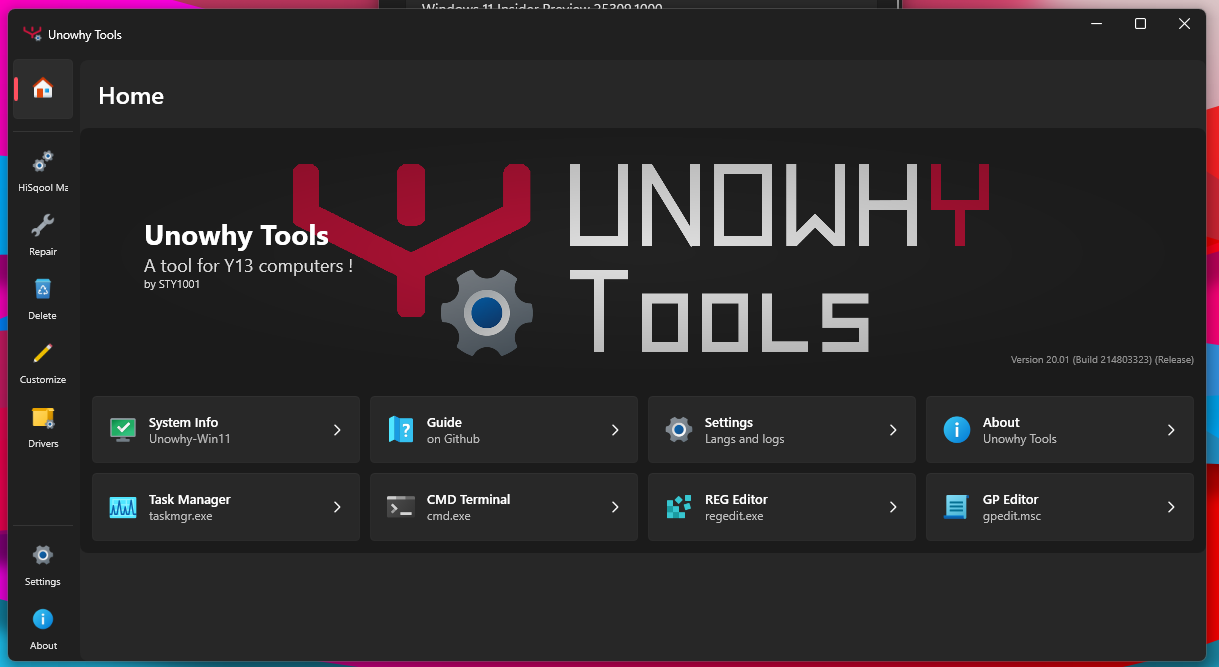Expand Task Manager card chevron
1219x667 pixels.
[337, 507]
